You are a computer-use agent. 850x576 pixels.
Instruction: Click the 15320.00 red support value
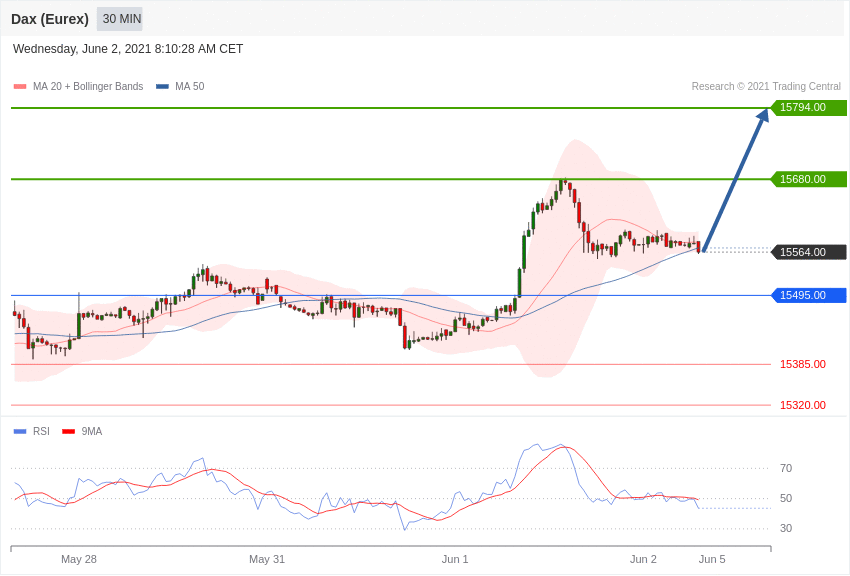[803, 405]
